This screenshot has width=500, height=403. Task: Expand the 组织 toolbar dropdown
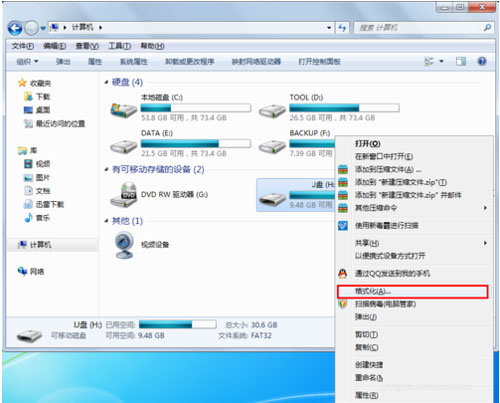coord(27,62)
